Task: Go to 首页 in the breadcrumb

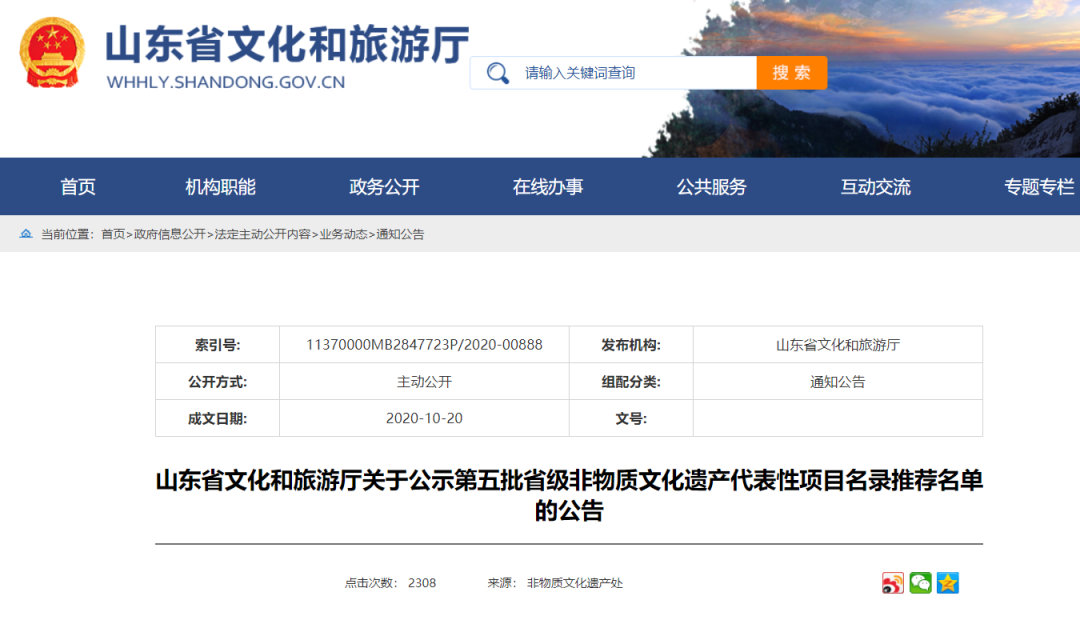Action: pyautogui.click(x=113, y=234)
